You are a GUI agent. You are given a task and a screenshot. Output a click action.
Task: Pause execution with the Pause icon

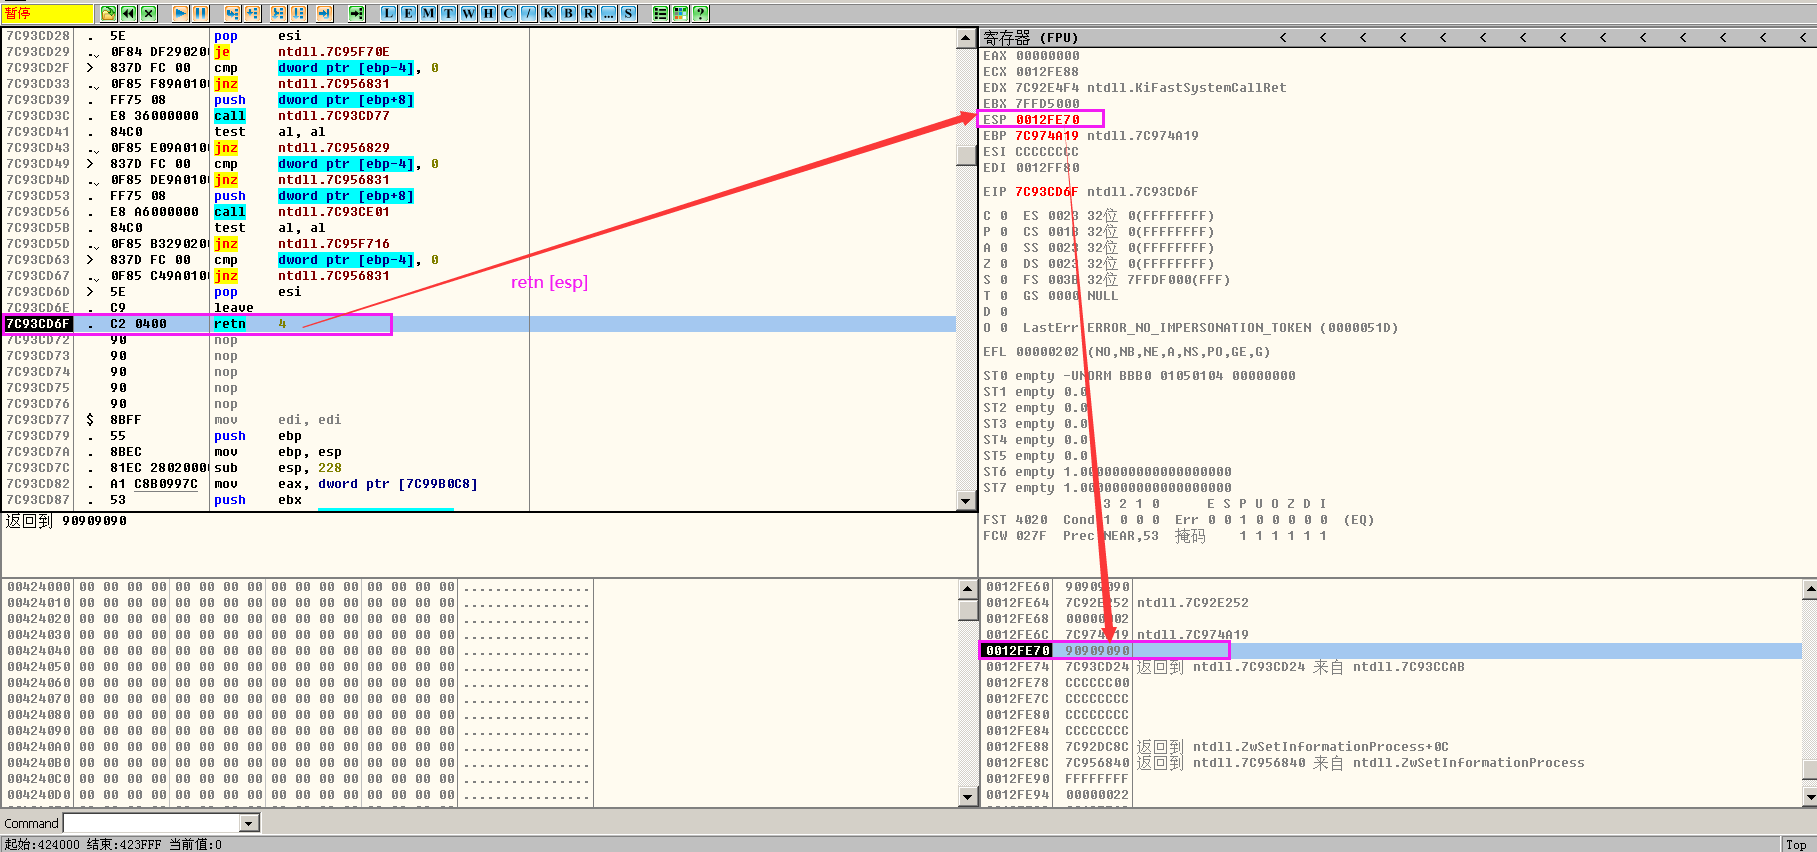200,13
